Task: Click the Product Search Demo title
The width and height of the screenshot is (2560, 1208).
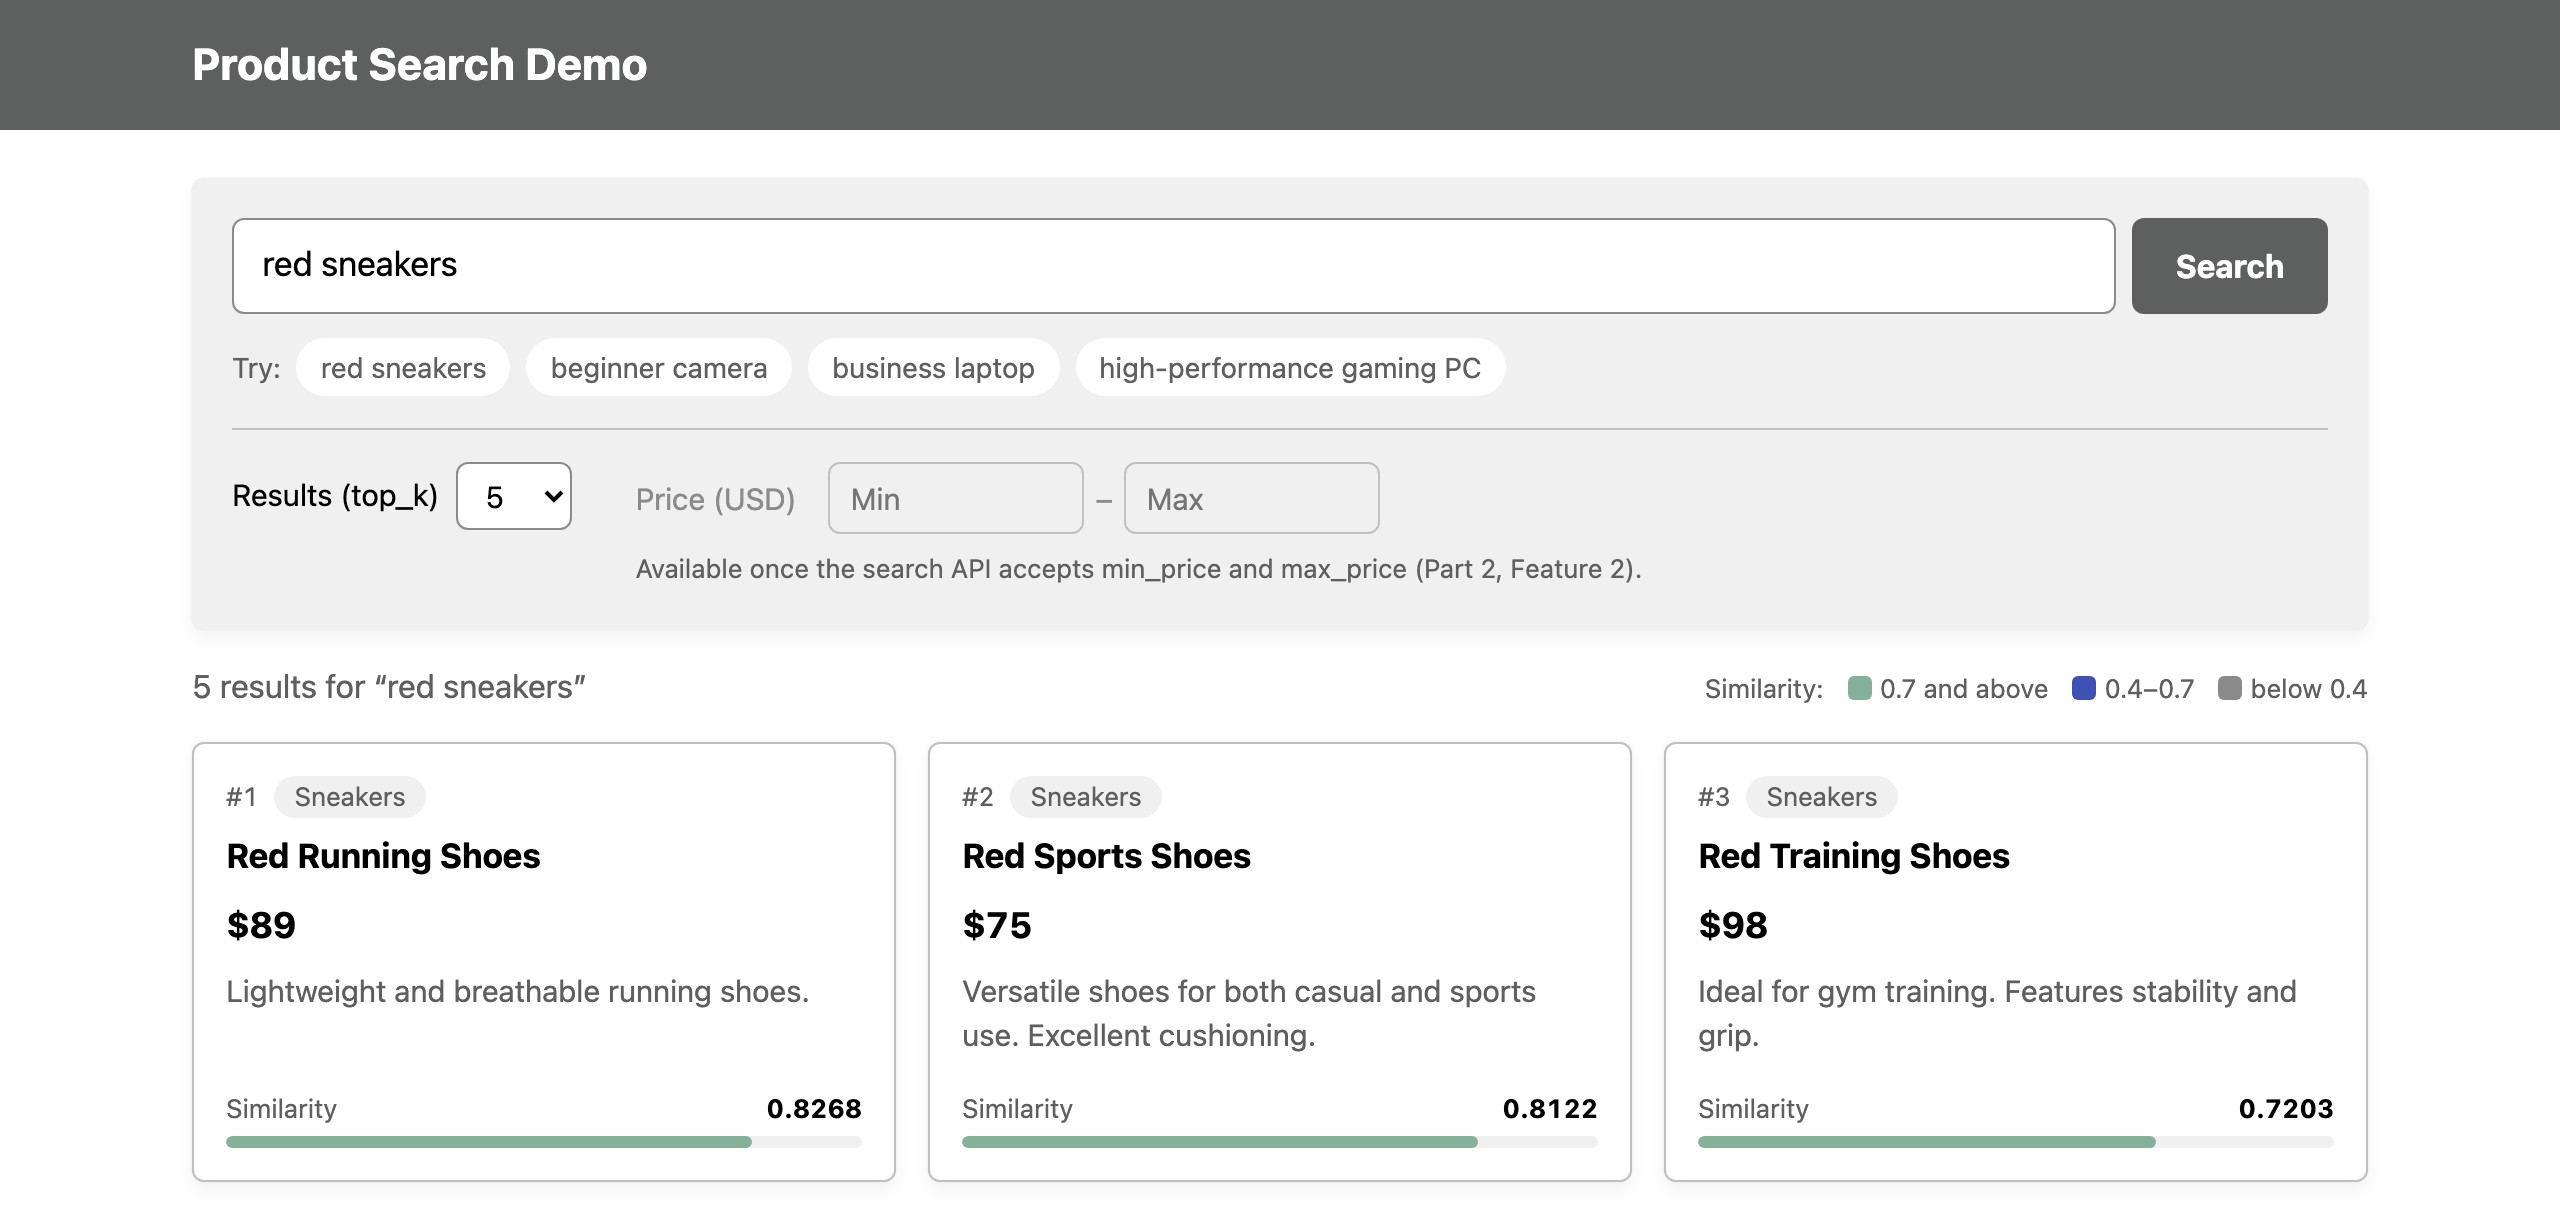Action: click(x=420, y=65)
